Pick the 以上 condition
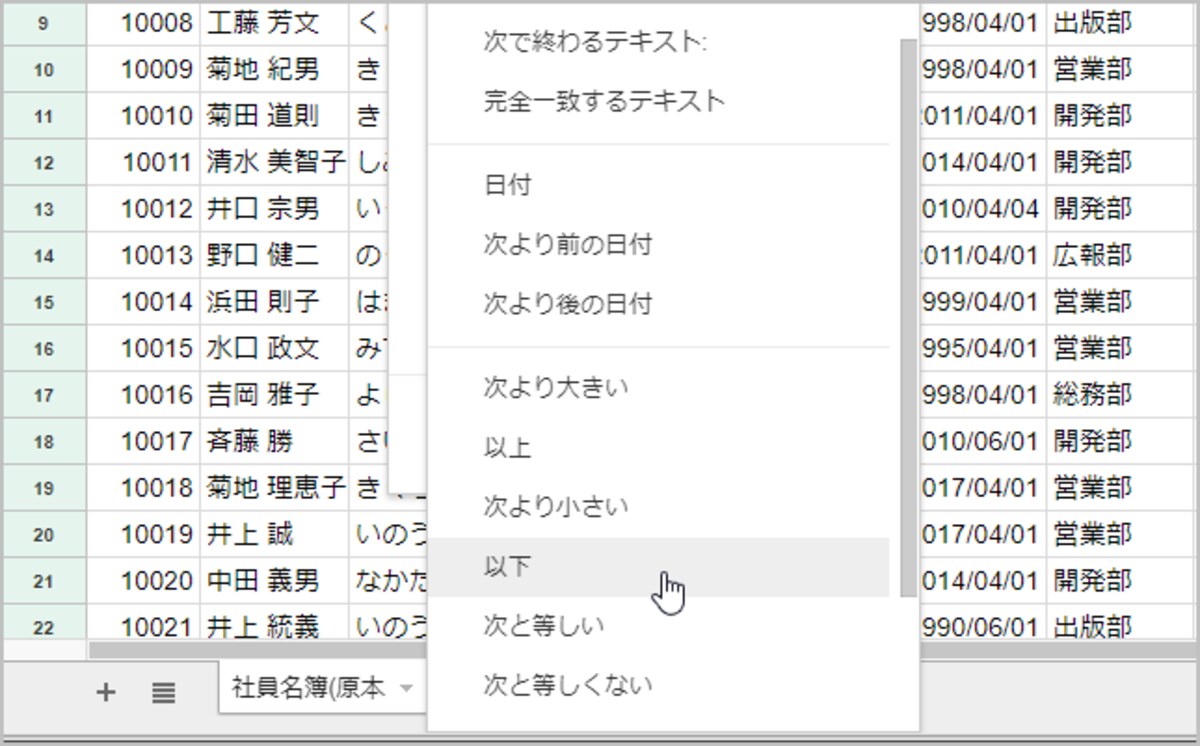 (x=658, y=448)
